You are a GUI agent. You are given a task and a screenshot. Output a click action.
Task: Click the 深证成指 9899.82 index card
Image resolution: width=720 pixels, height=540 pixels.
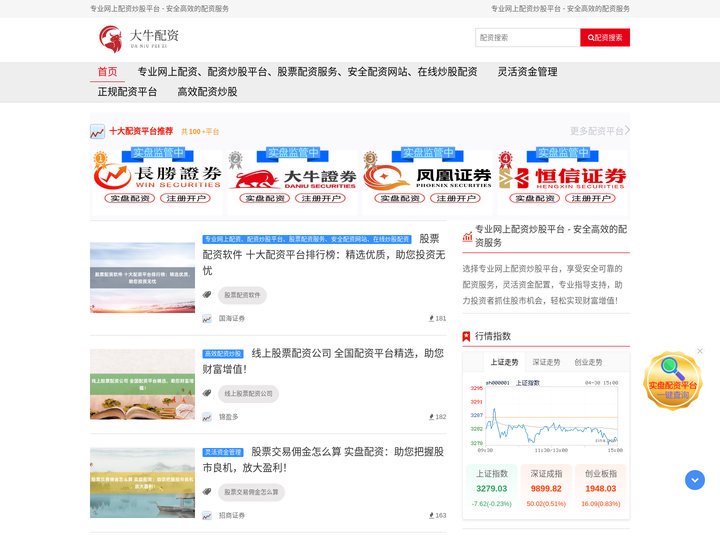point(546,488)
